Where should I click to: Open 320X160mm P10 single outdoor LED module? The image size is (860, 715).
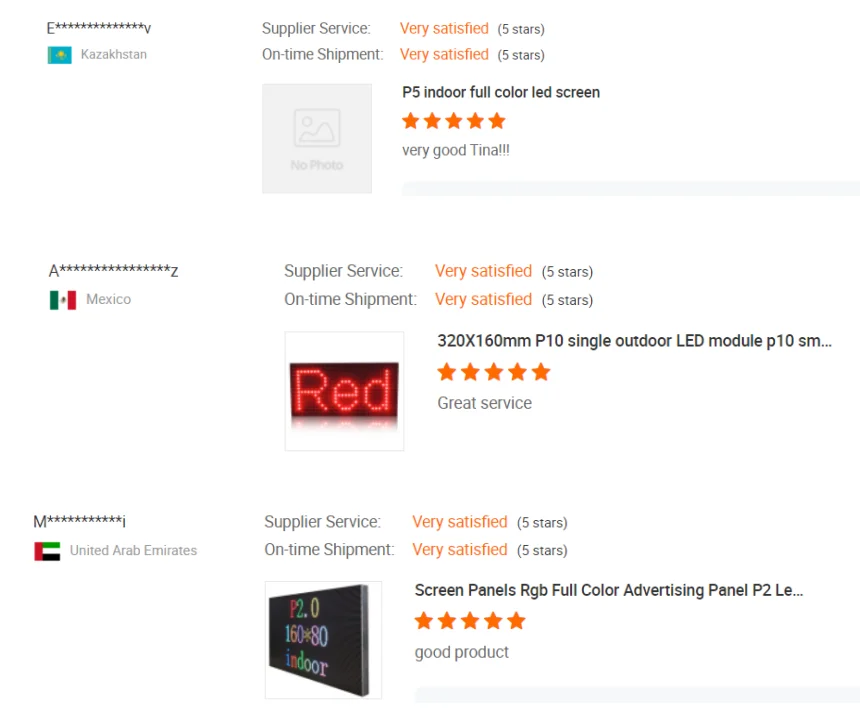pyautogui.click(x=635, y=341)
